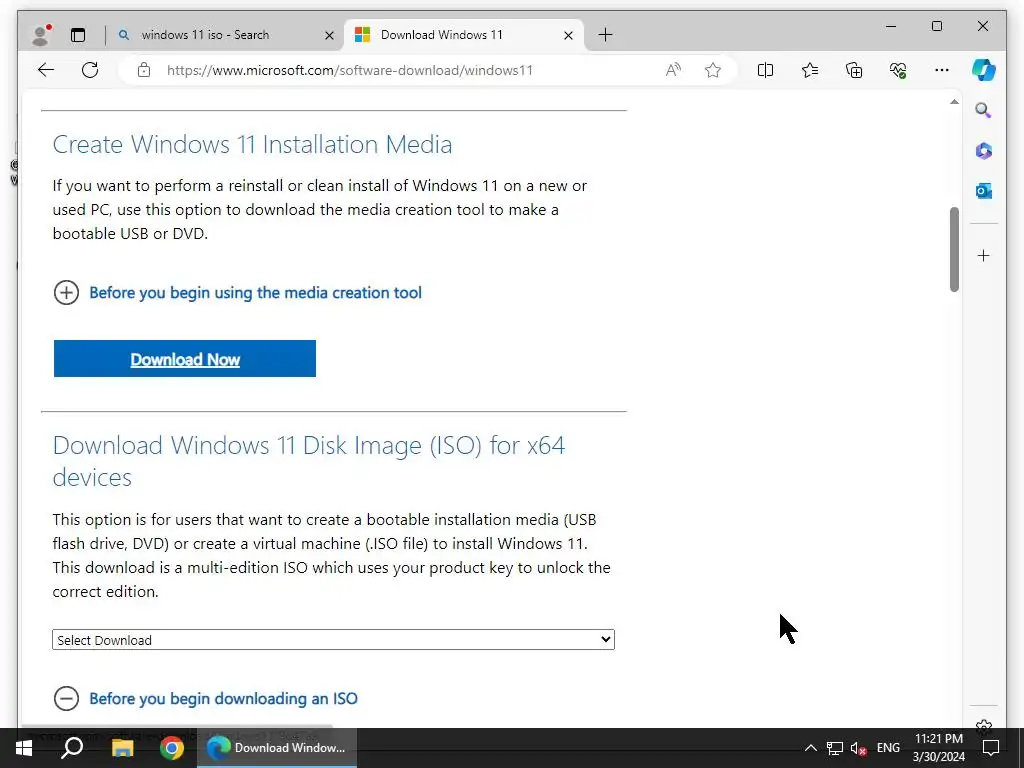Viewport: 1024px width, 768px height.
Task: Open the notification center
Action: (991, 748)
